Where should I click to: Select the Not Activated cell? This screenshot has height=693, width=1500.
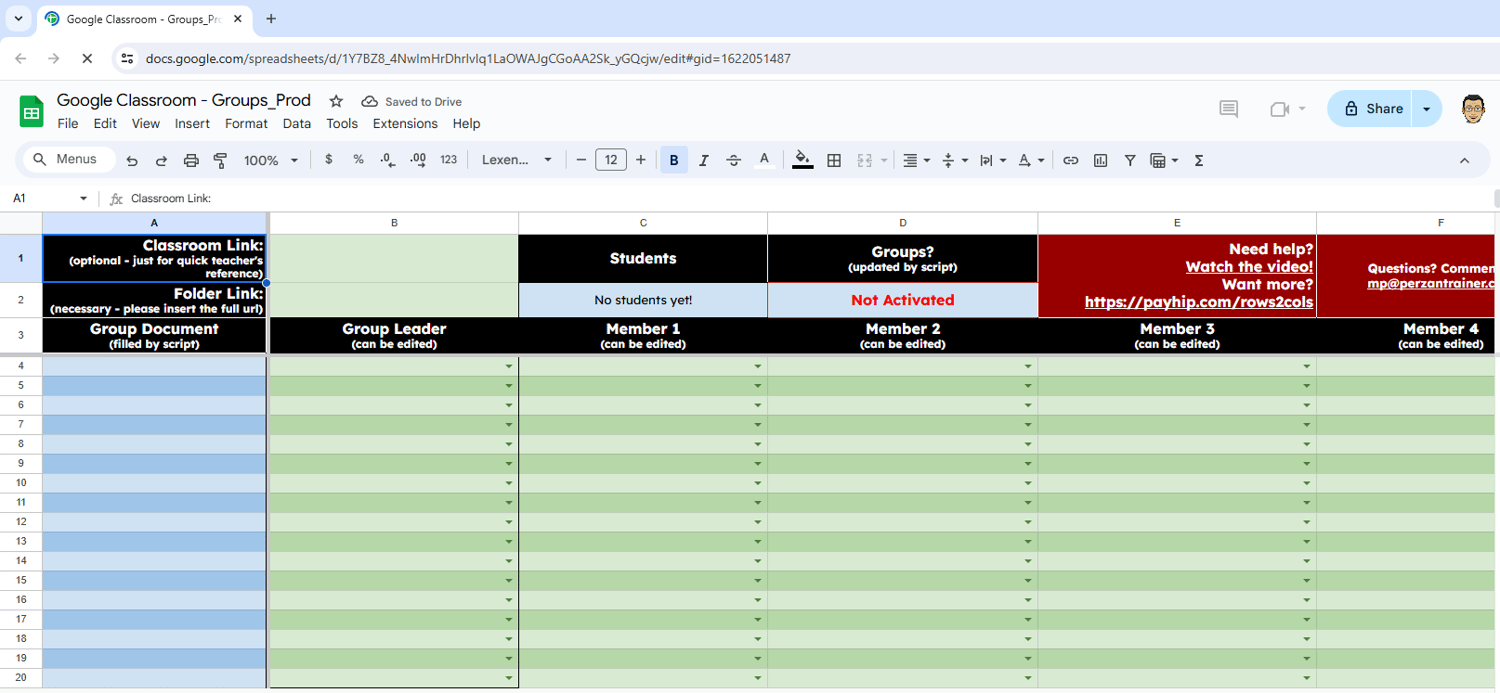coord(902,300)
